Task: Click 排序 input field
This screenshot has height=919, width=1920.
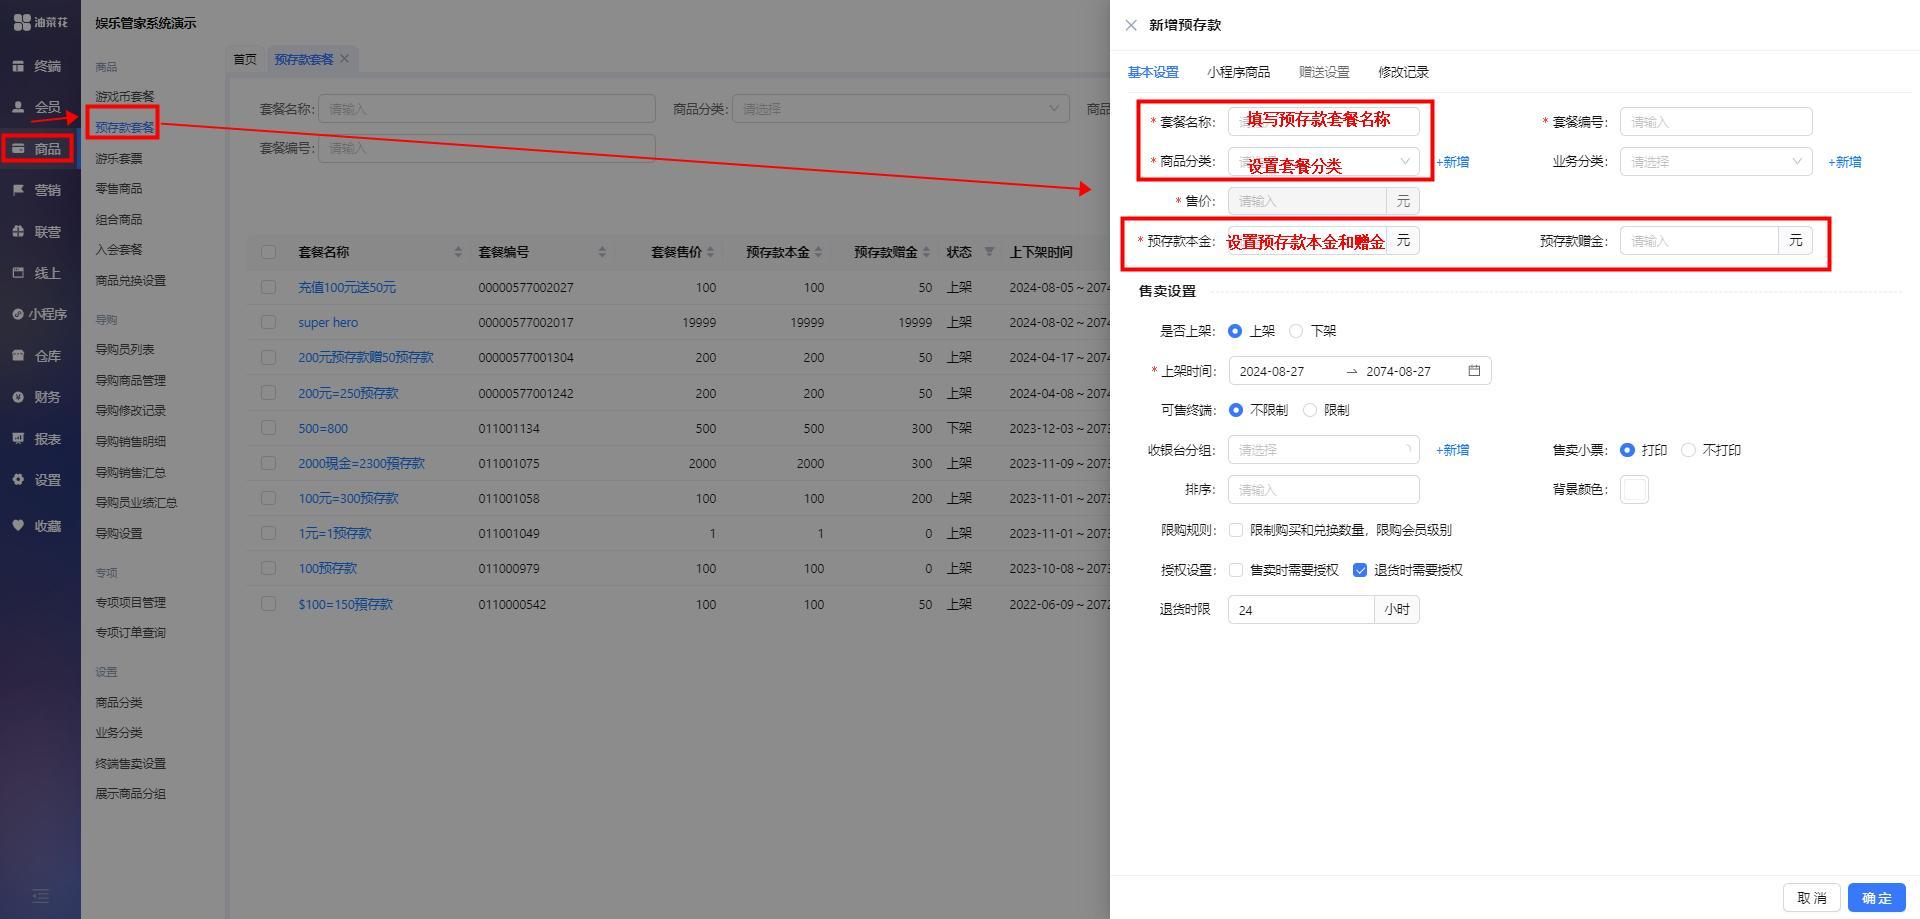Action: (1323, 490)
